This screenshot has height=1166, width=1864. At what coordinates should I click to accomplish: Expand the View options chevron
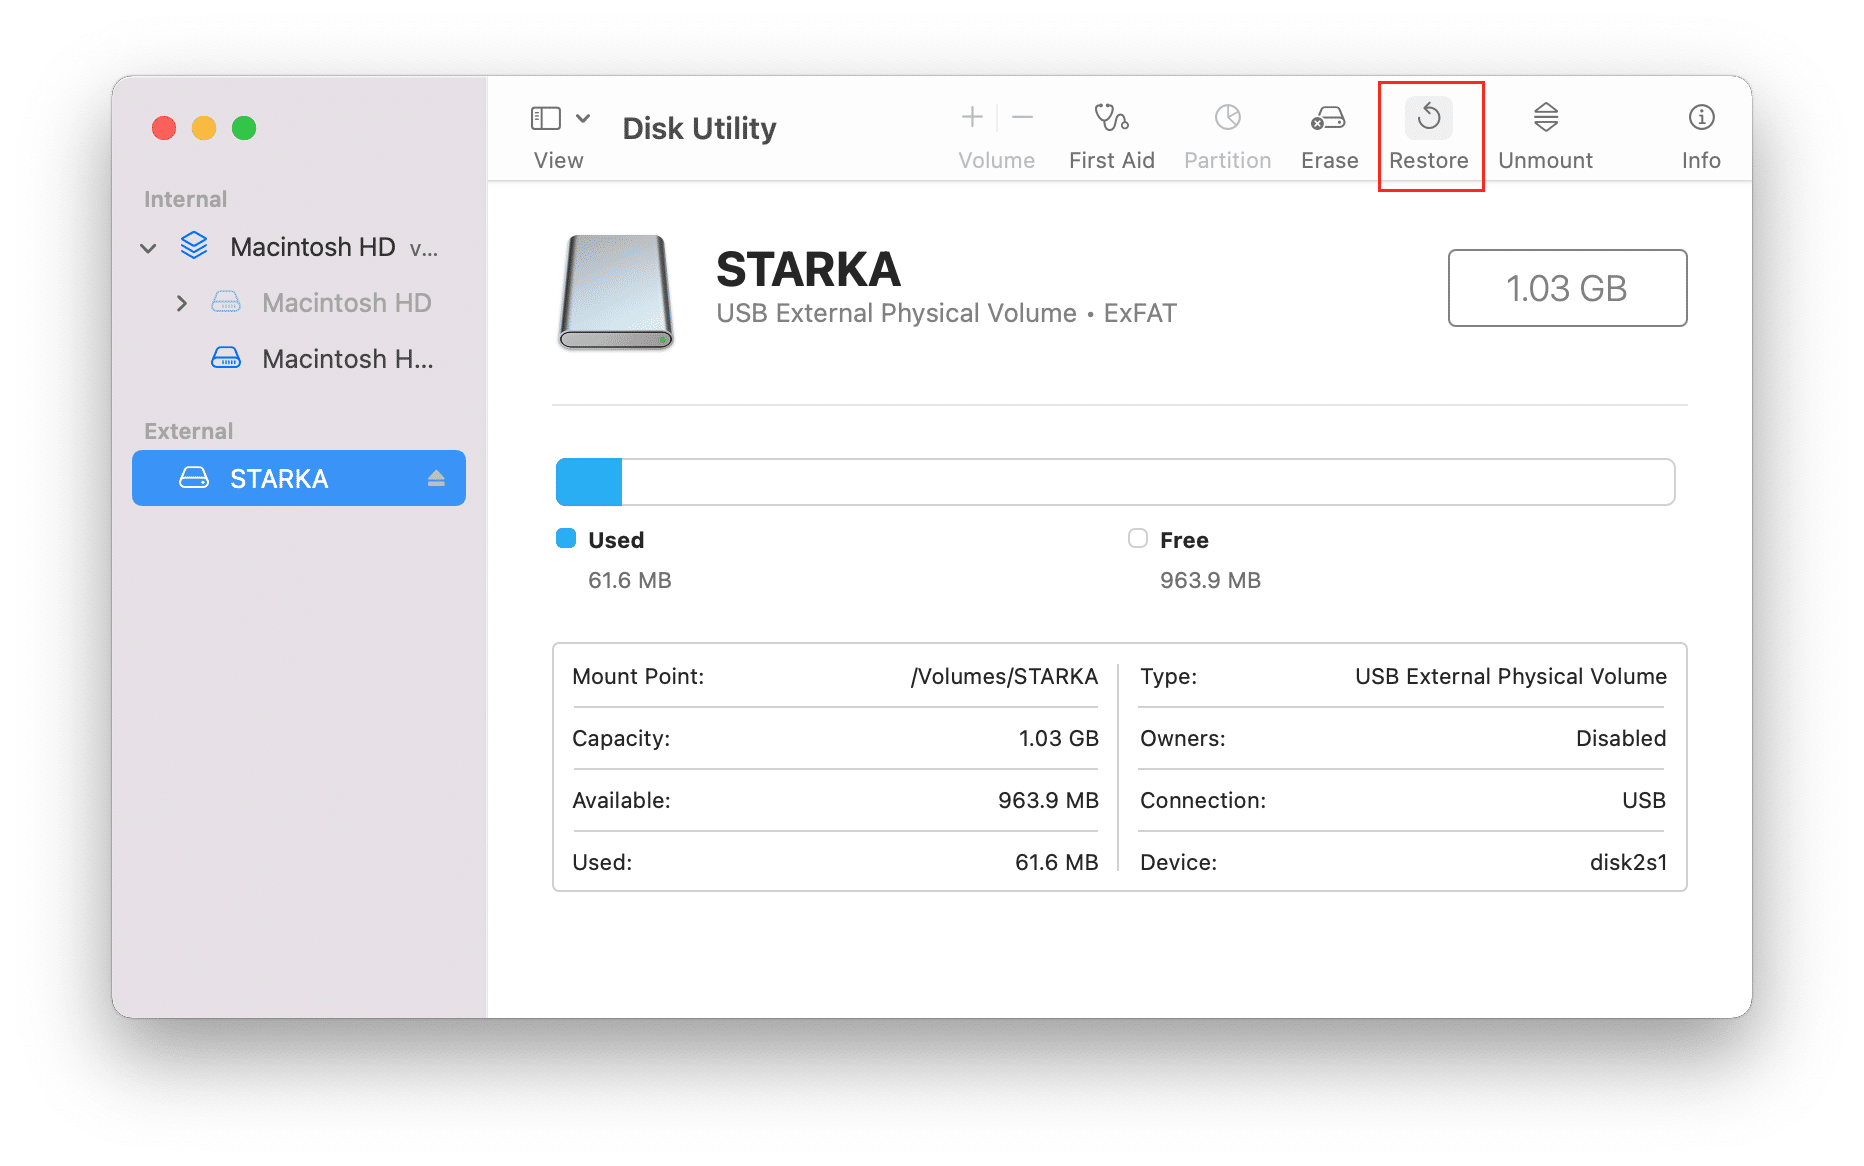point(583,118)
